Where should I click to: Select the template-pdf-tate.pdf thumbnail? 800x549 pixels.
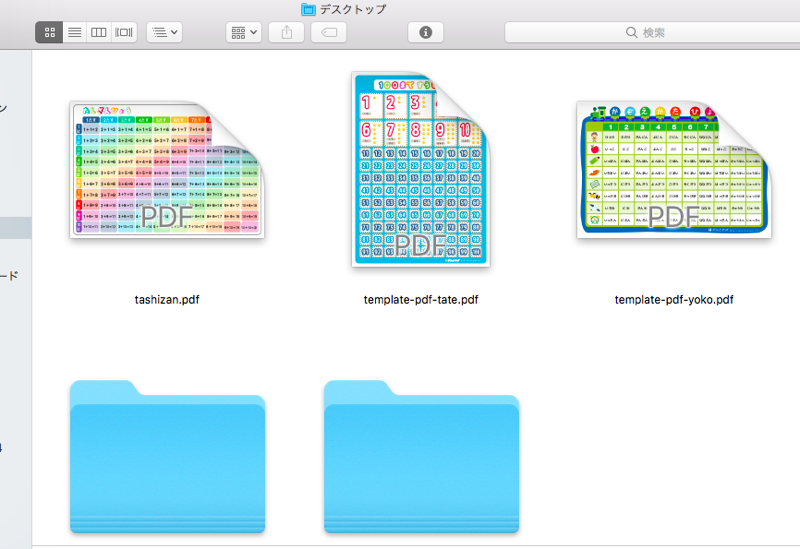(421, 169)
